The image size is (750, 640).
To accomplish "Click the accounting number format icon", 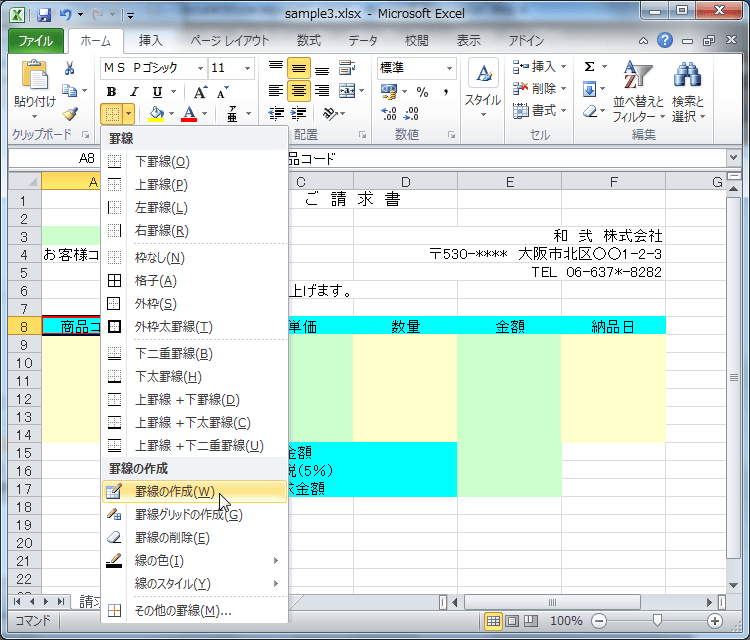I will pos(389,91).
